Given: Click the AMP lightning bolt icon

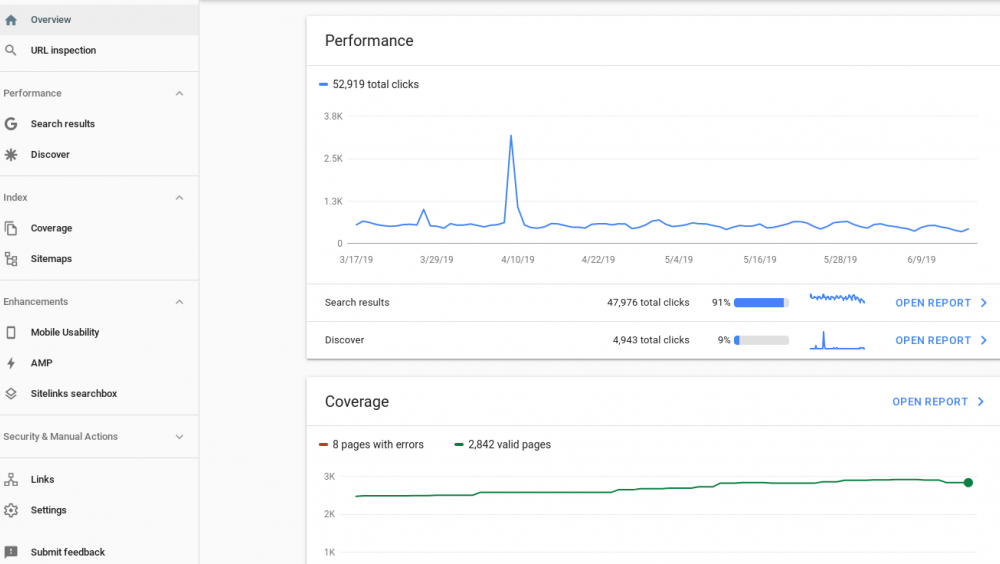Looking at the screenshot, I should click(x=11, y=363).
